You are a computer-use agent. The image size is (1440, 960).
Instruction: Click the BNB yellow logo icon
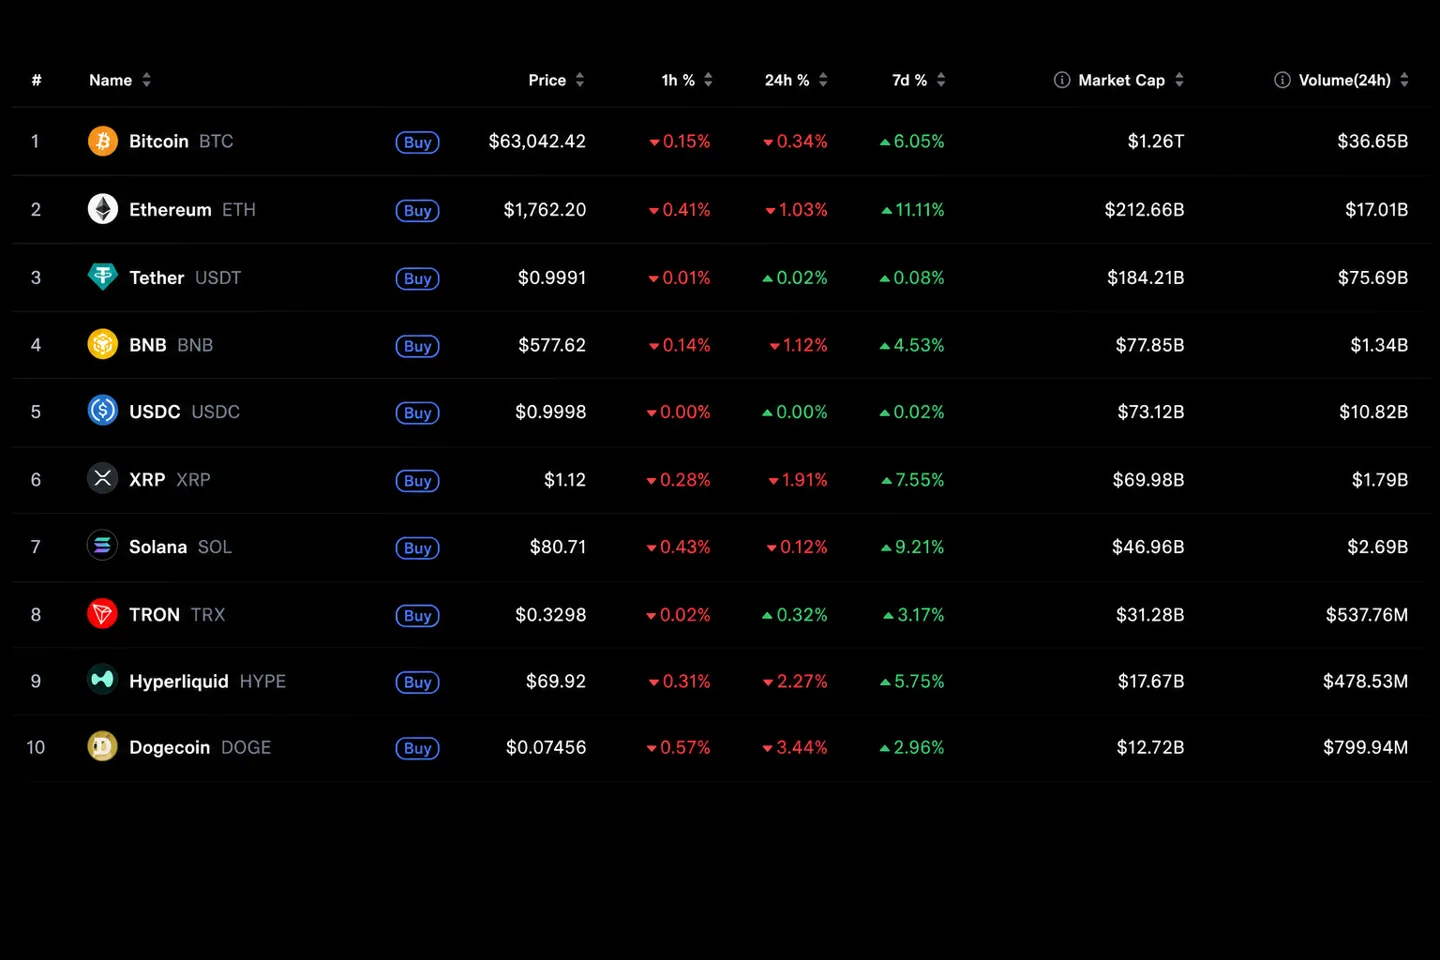(102, 344)
